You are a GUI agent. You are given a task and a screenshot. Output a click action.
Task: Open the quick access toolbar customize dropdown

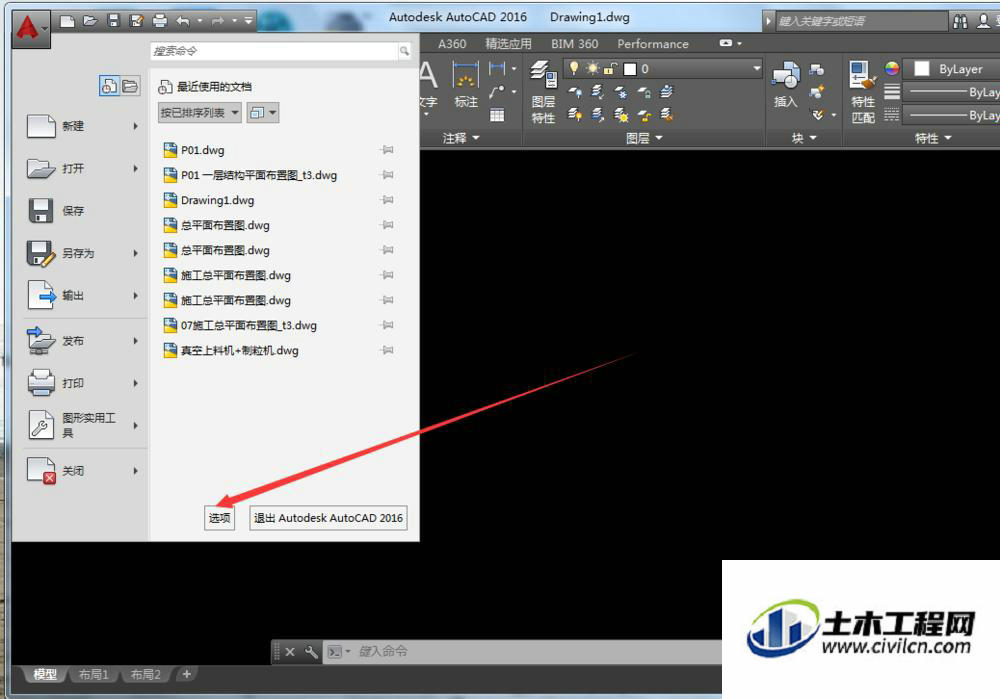pos(249,21)
